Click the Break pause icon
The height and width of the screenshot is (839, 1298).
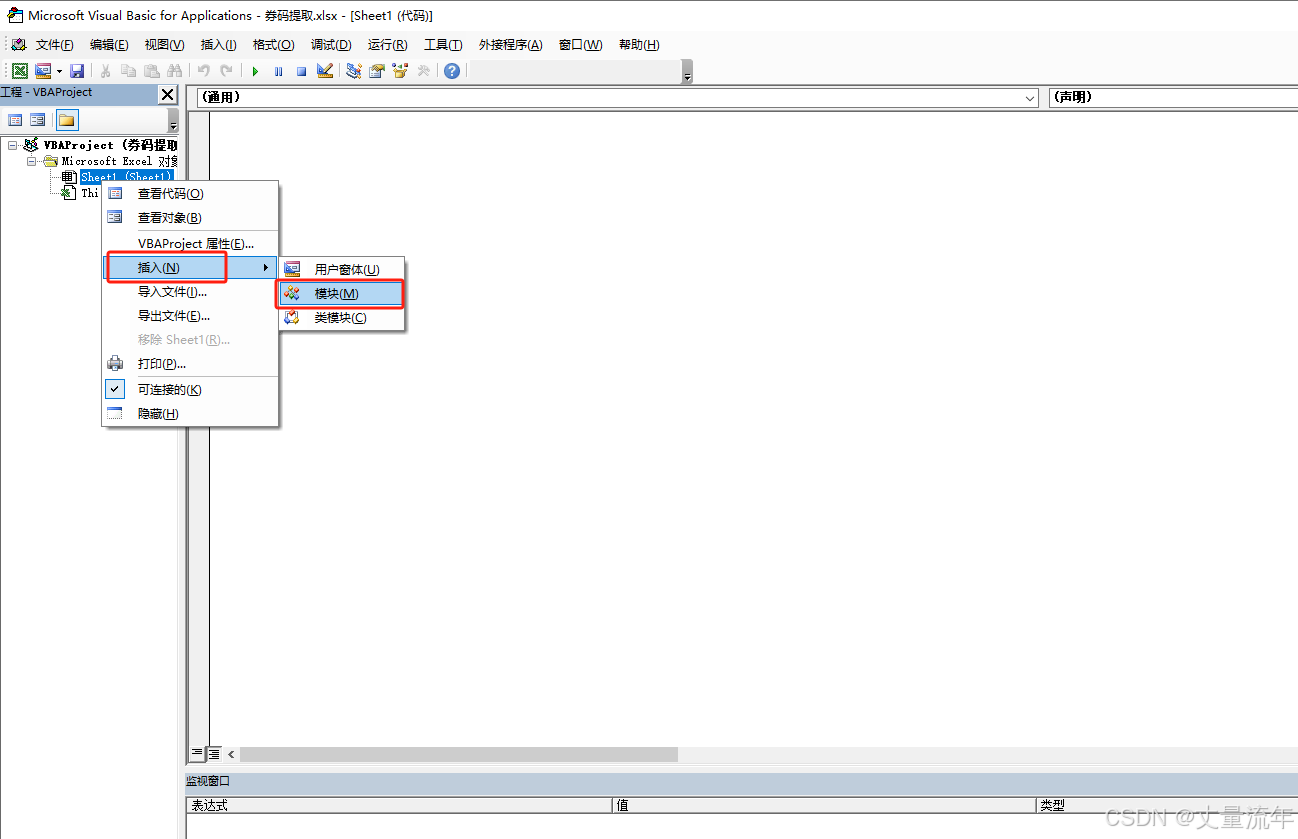pos(278,71)
